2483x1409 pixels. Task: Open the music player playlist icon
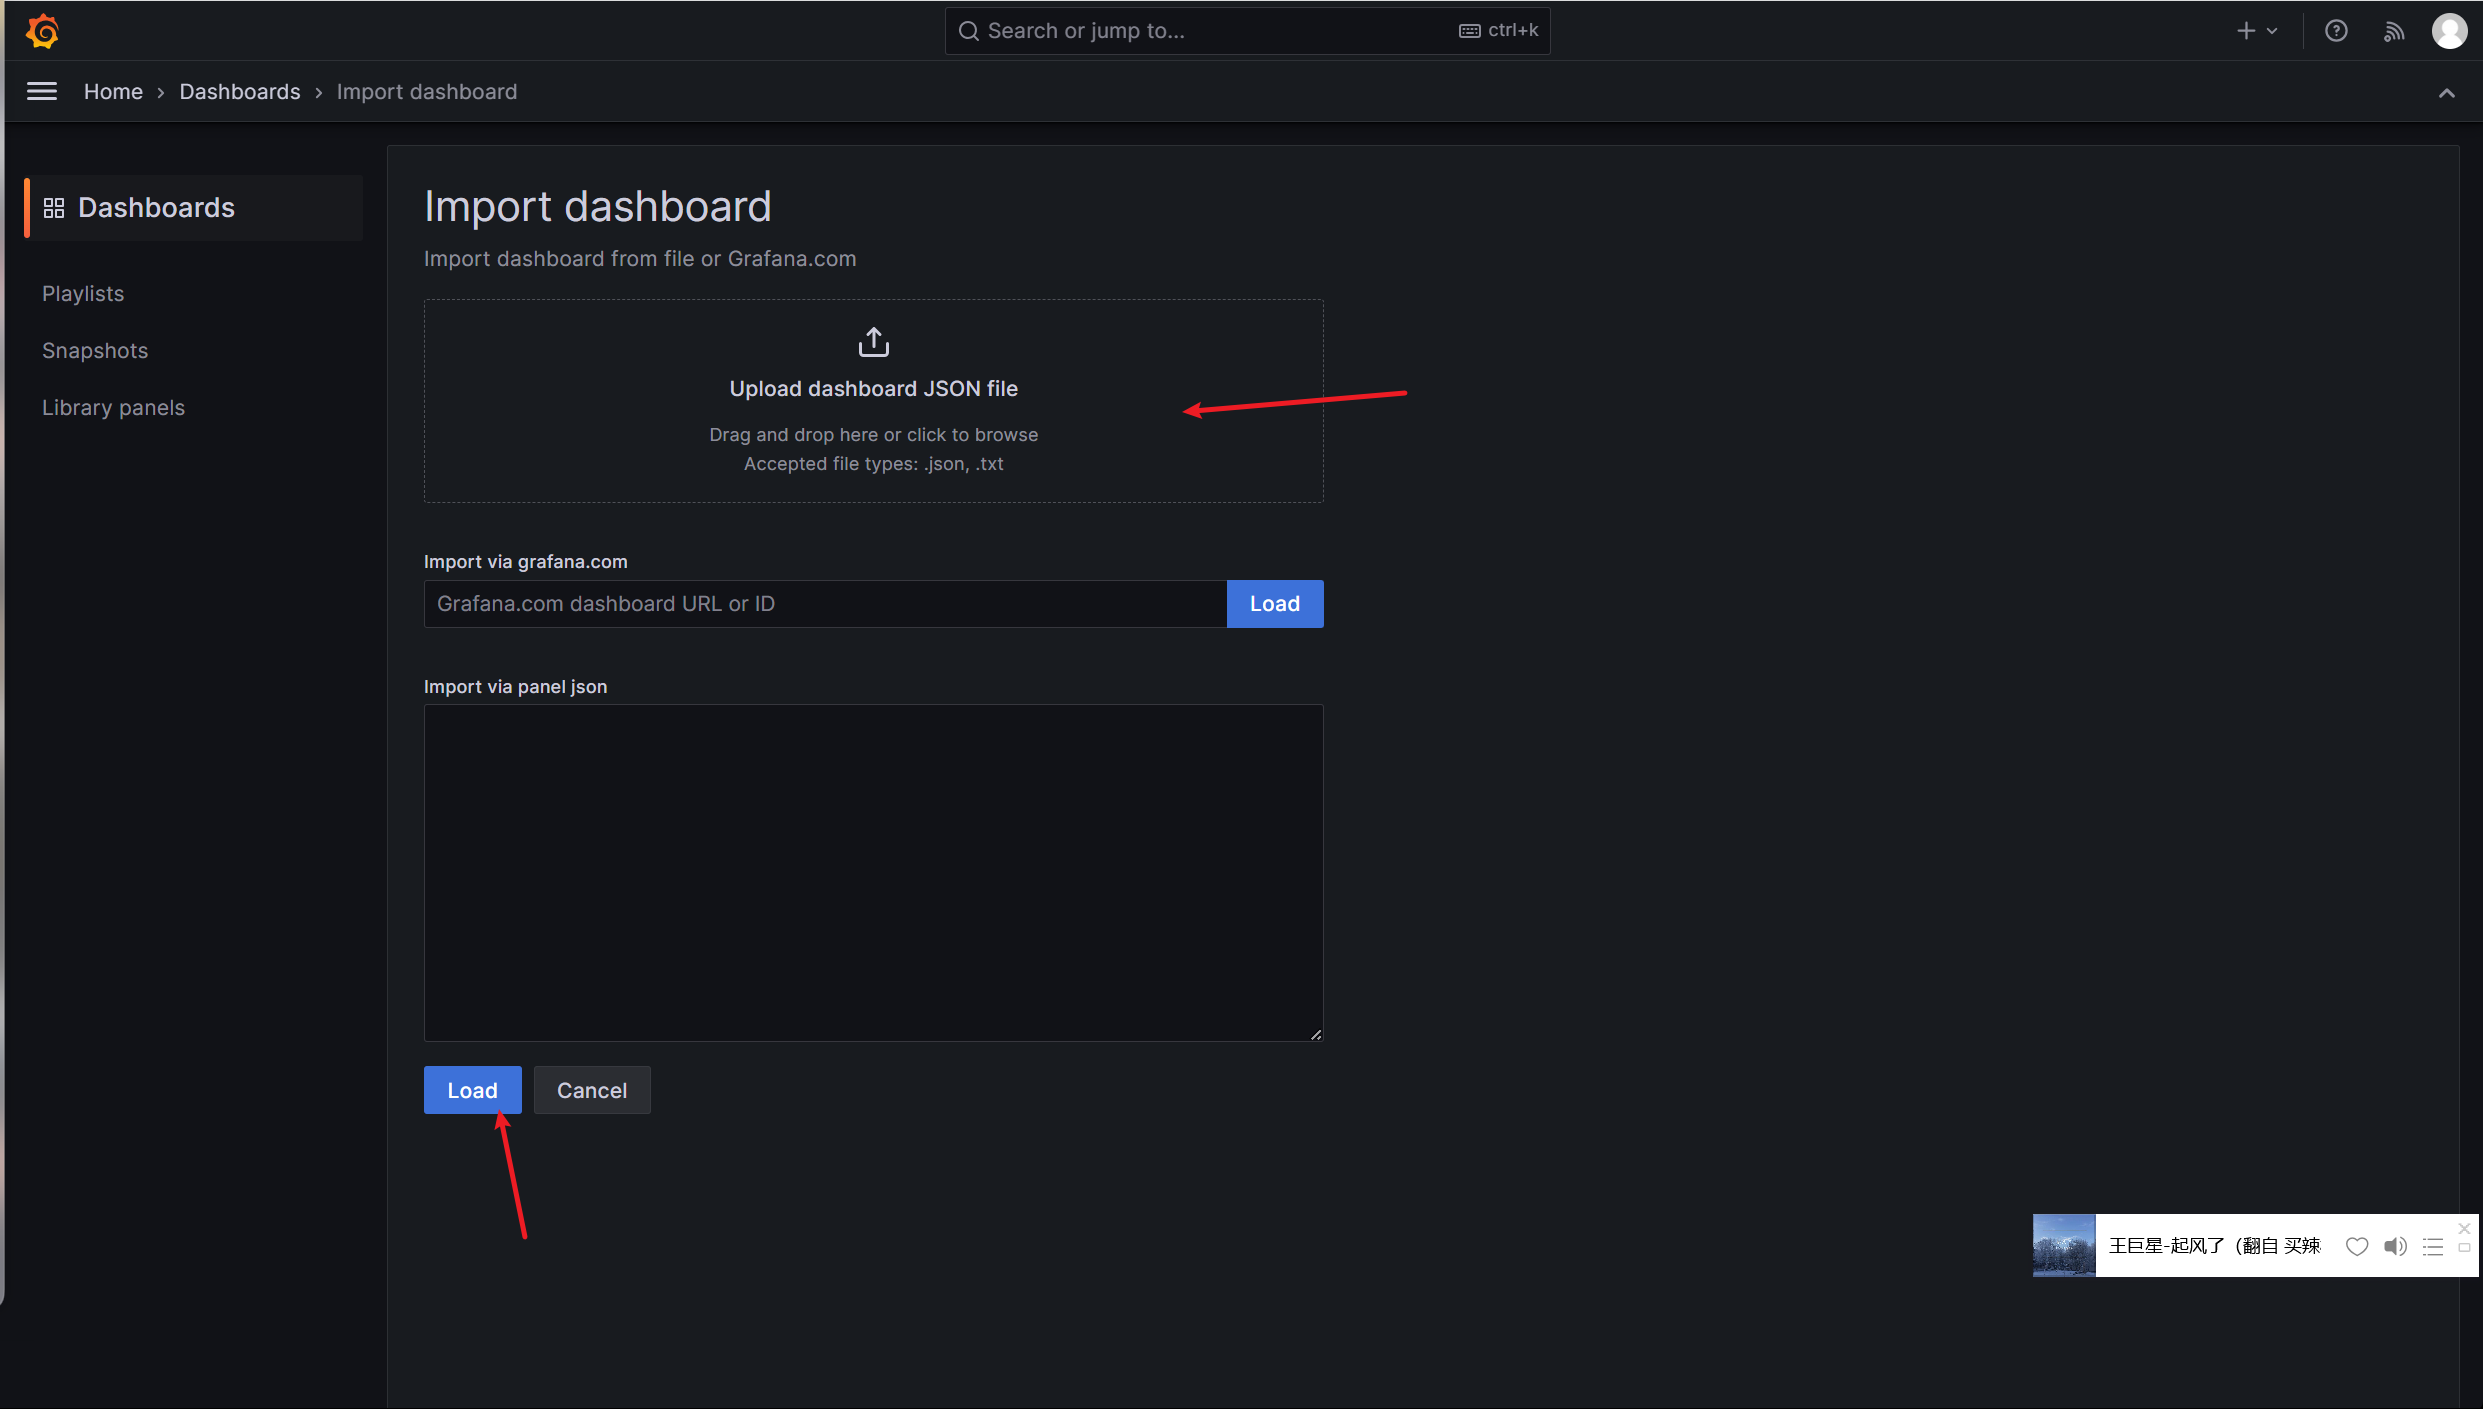[2433, 1246]
